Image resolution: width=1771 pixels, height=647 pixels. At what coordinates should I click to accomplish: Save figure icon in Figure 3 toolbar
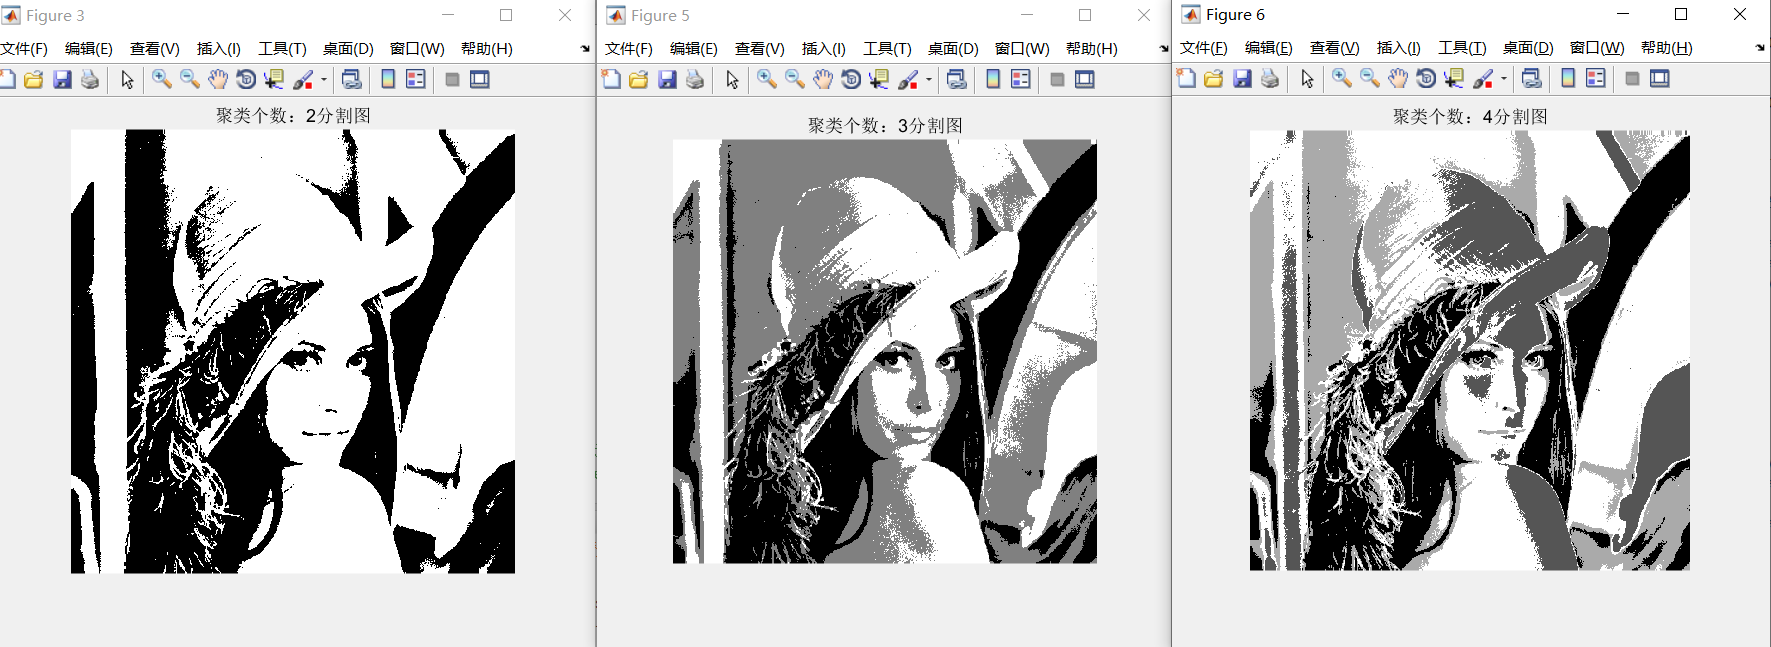pos(62,79)
